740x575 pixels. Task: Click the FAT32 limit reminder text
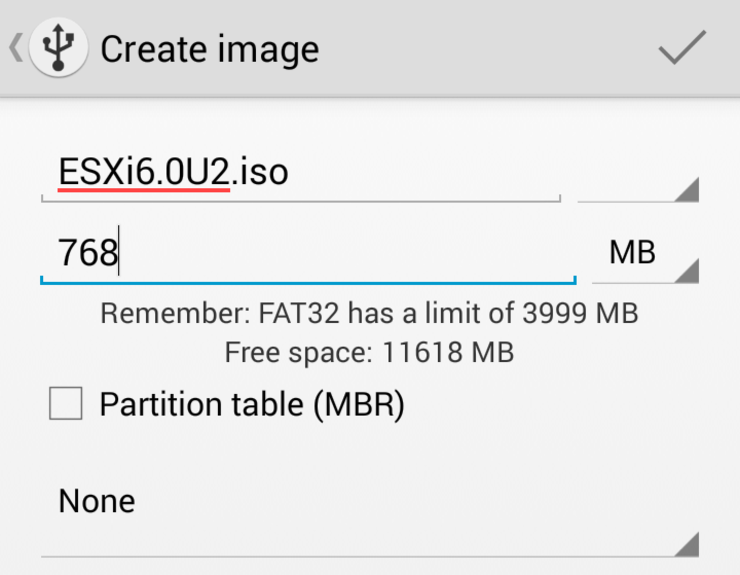pos(370,313)
